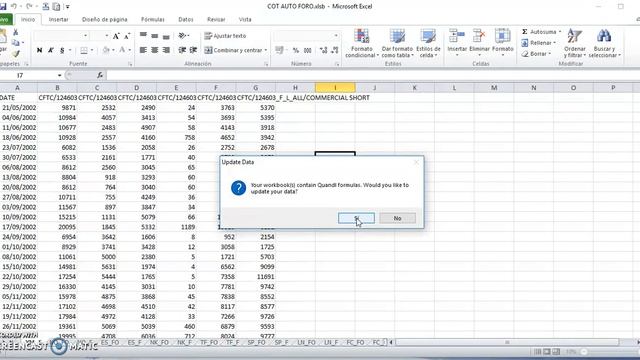Image resolution: width=640 pixels, height=360 pixels.
Task: Apply the fill color bucket
Action: tap(106, 50)
